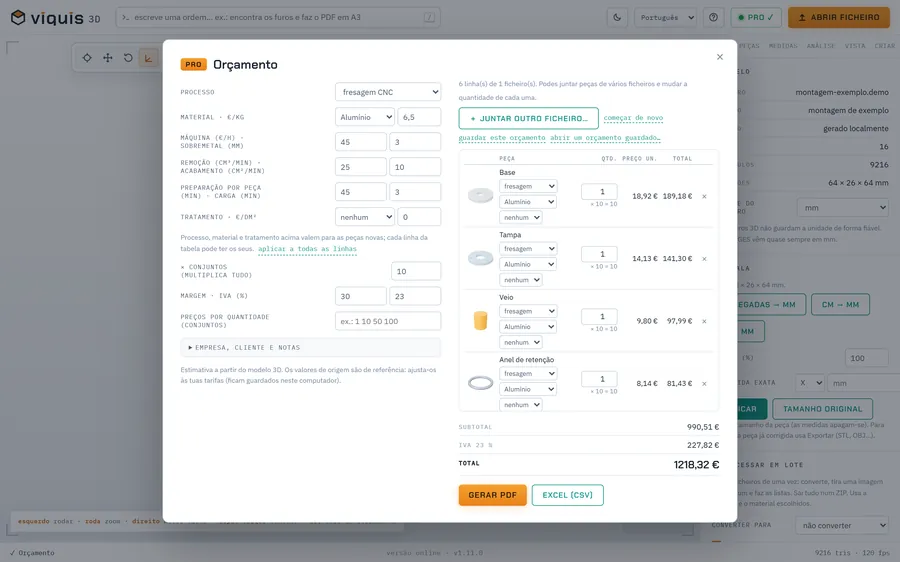Close the Orçamento dialog
This screenshot has width=900, height=562.
719,57
